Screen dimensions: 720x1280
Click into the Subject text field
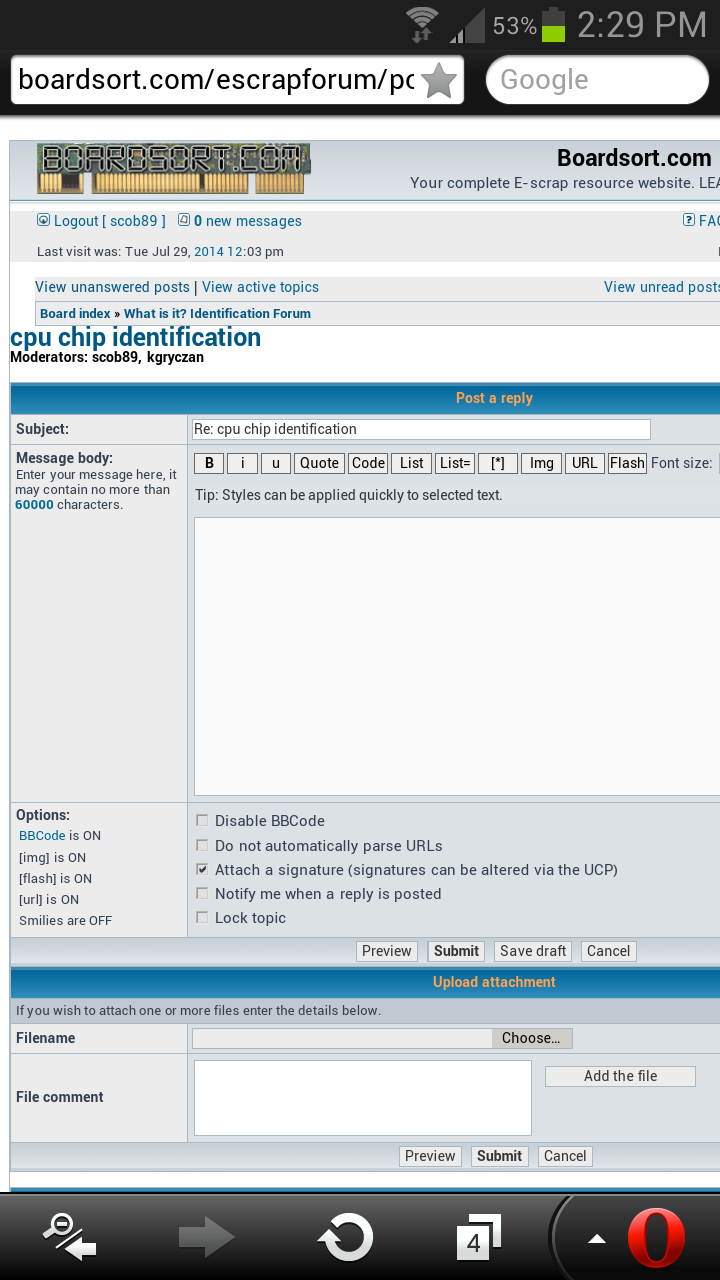tap(421, 429)
